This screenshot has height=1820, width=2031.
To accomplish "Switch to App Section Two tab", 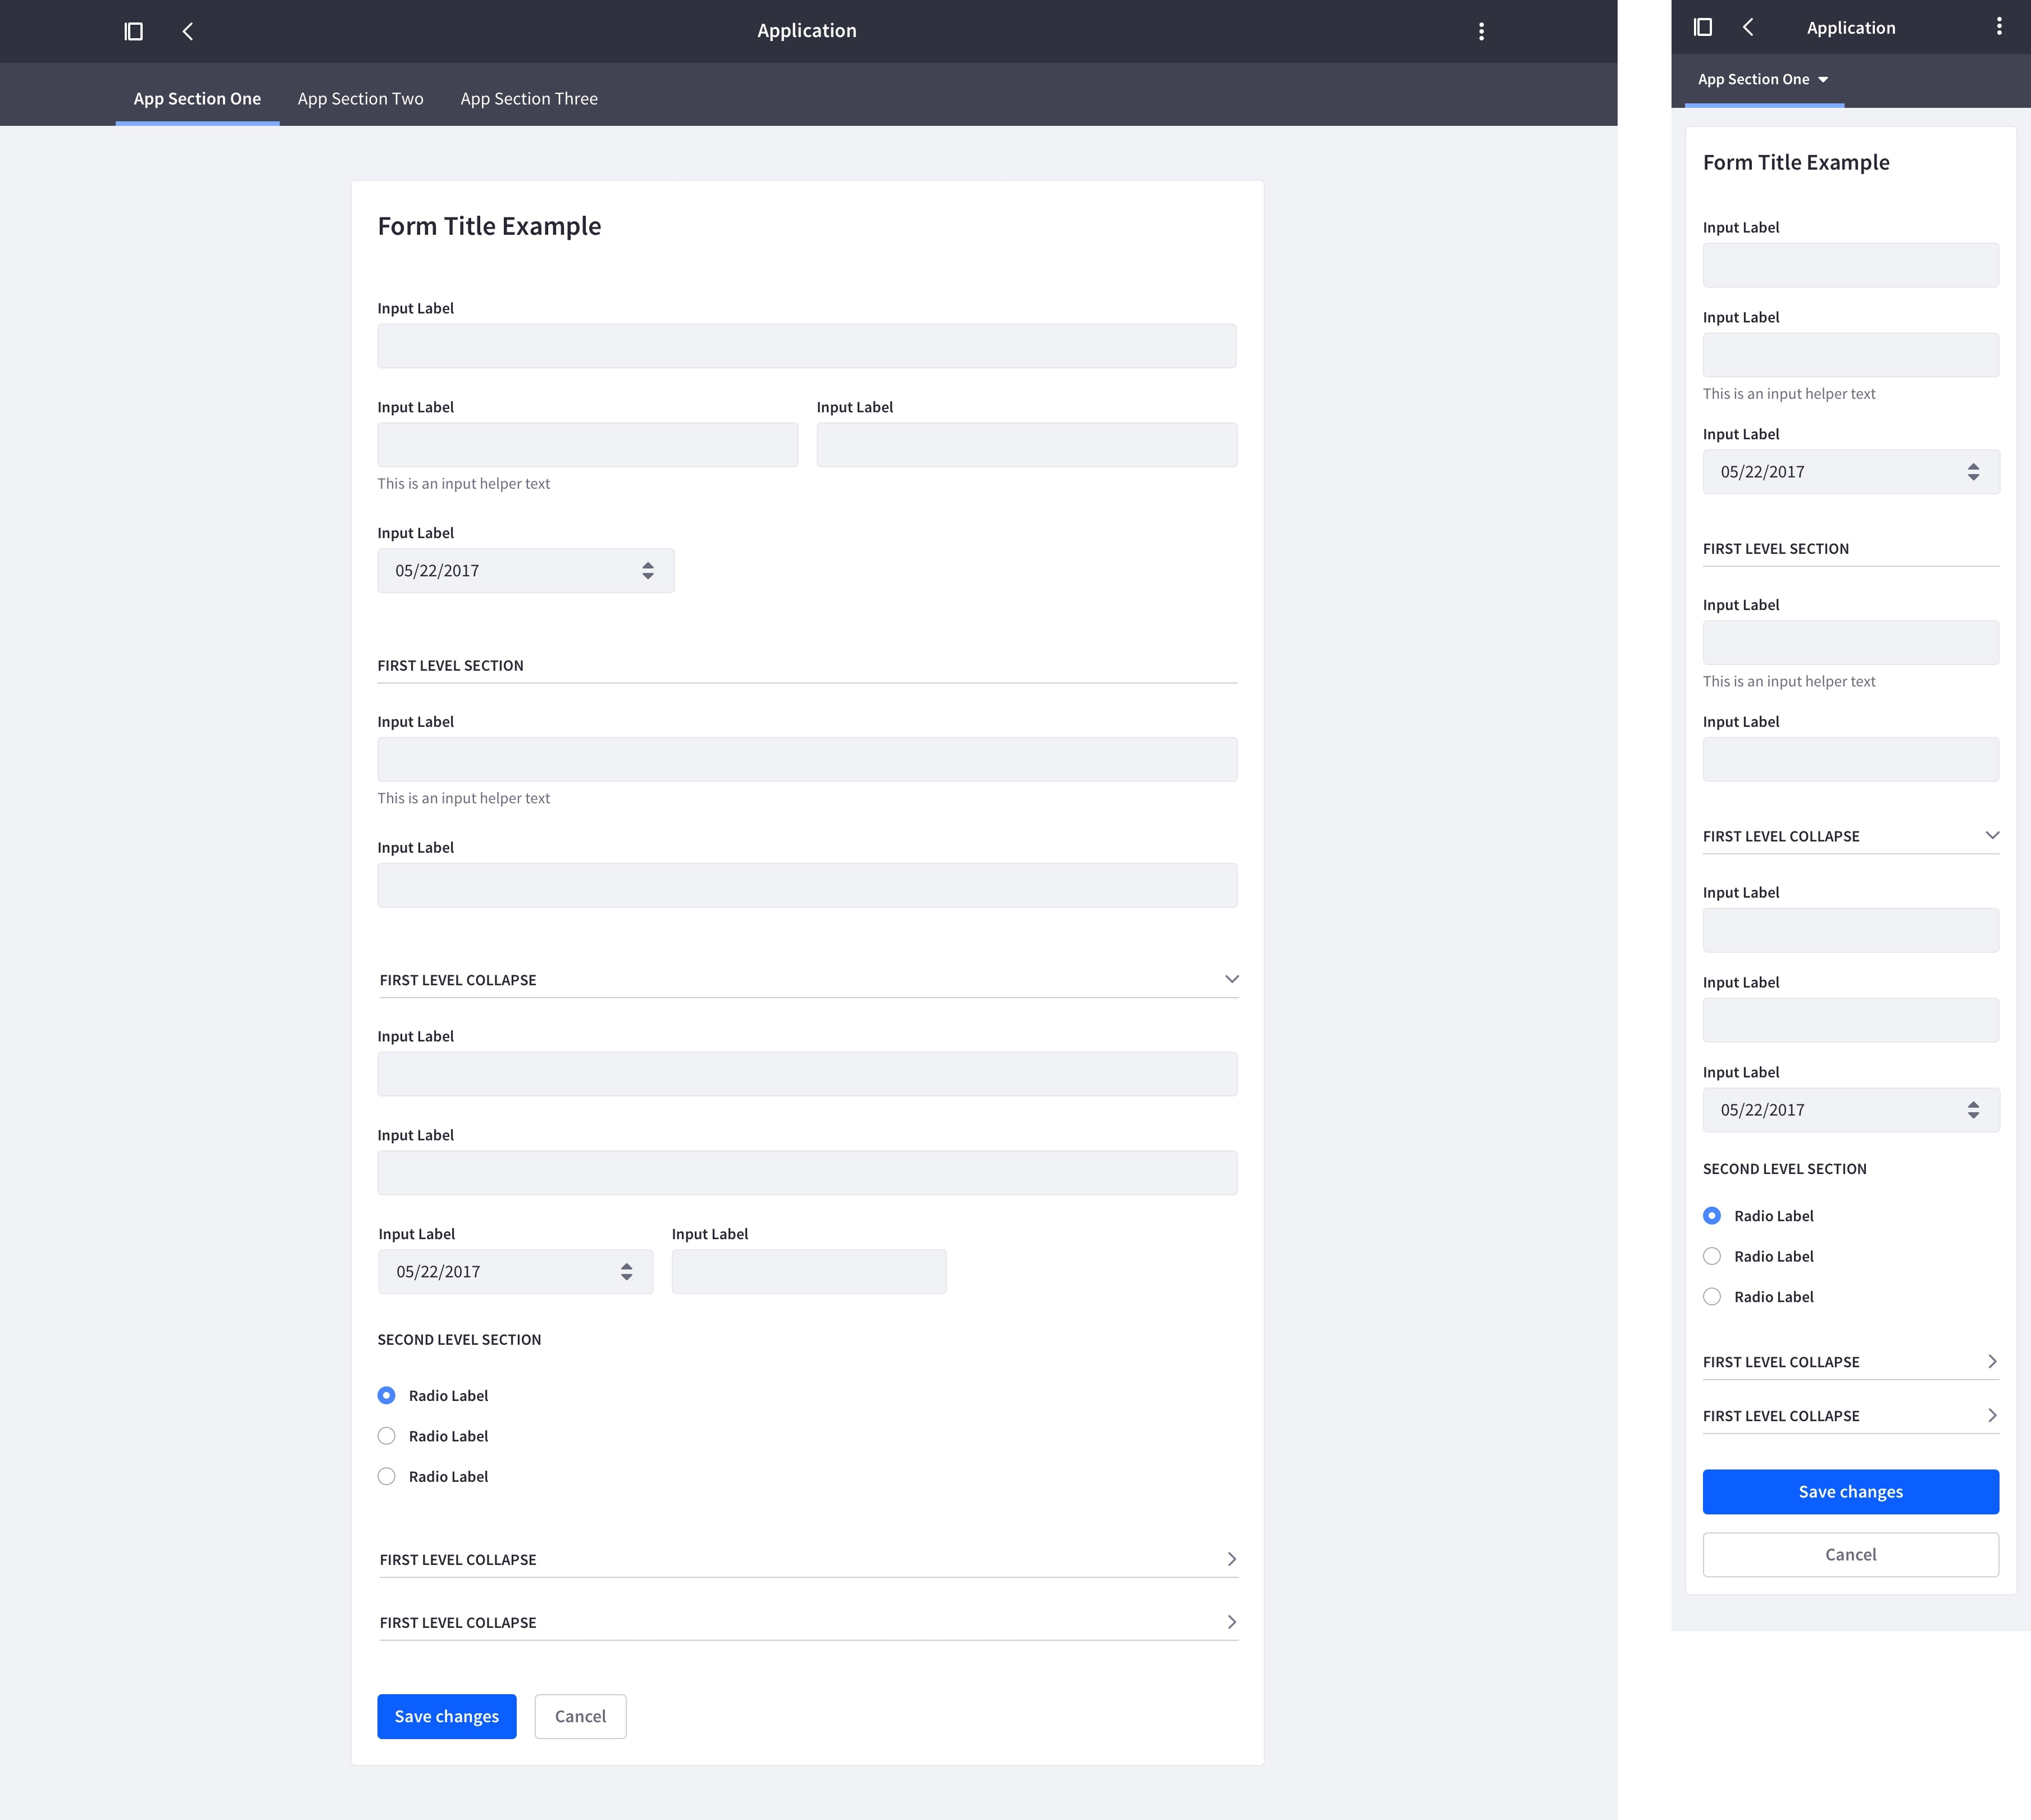I will [x=360, y=98].
